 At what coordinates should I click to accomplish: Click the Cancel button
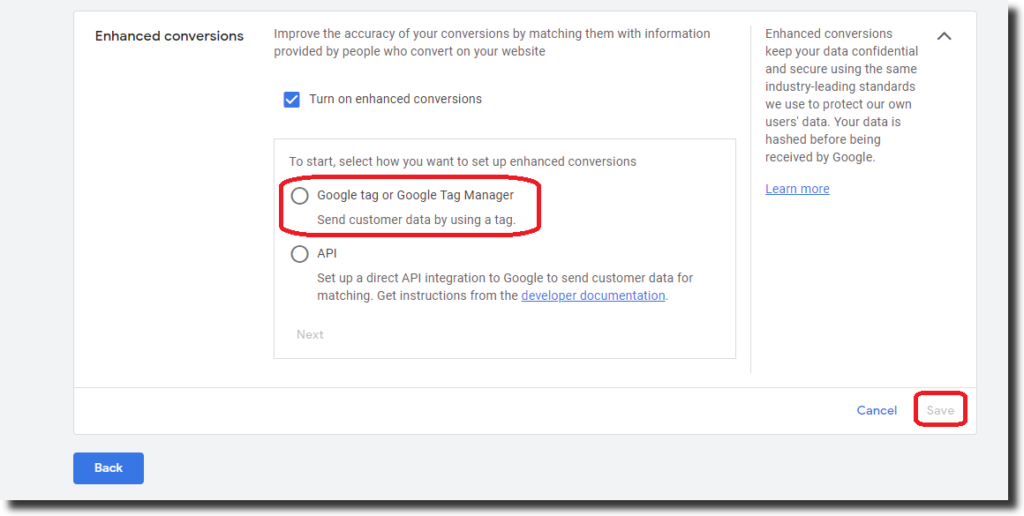(876, 410)
